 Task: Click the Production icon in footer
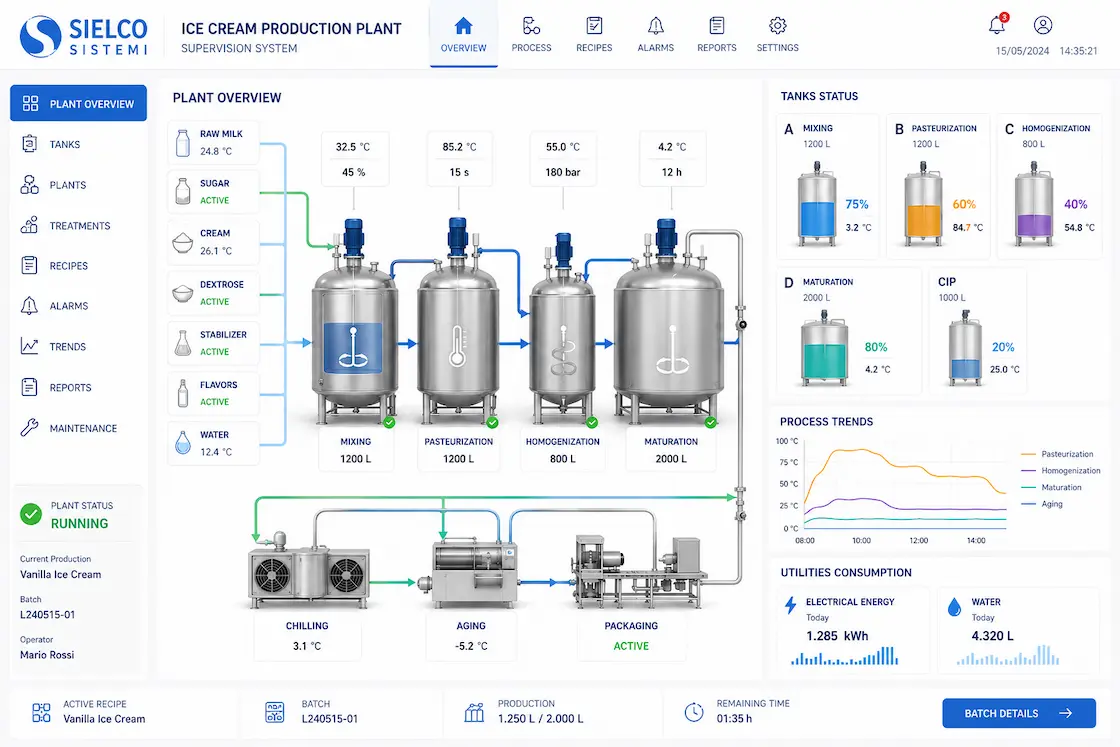[x=474, y=712]
